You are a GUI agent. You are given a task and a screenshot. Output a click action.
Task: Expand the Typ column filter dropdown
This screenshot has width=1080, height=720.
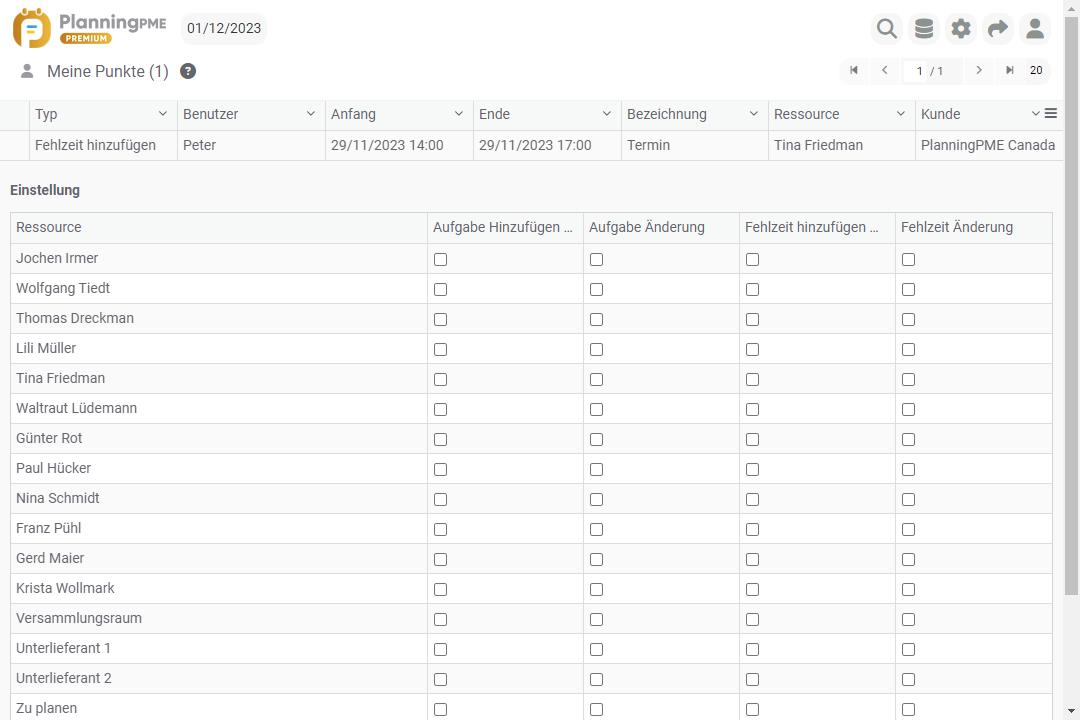click(163, 114)
